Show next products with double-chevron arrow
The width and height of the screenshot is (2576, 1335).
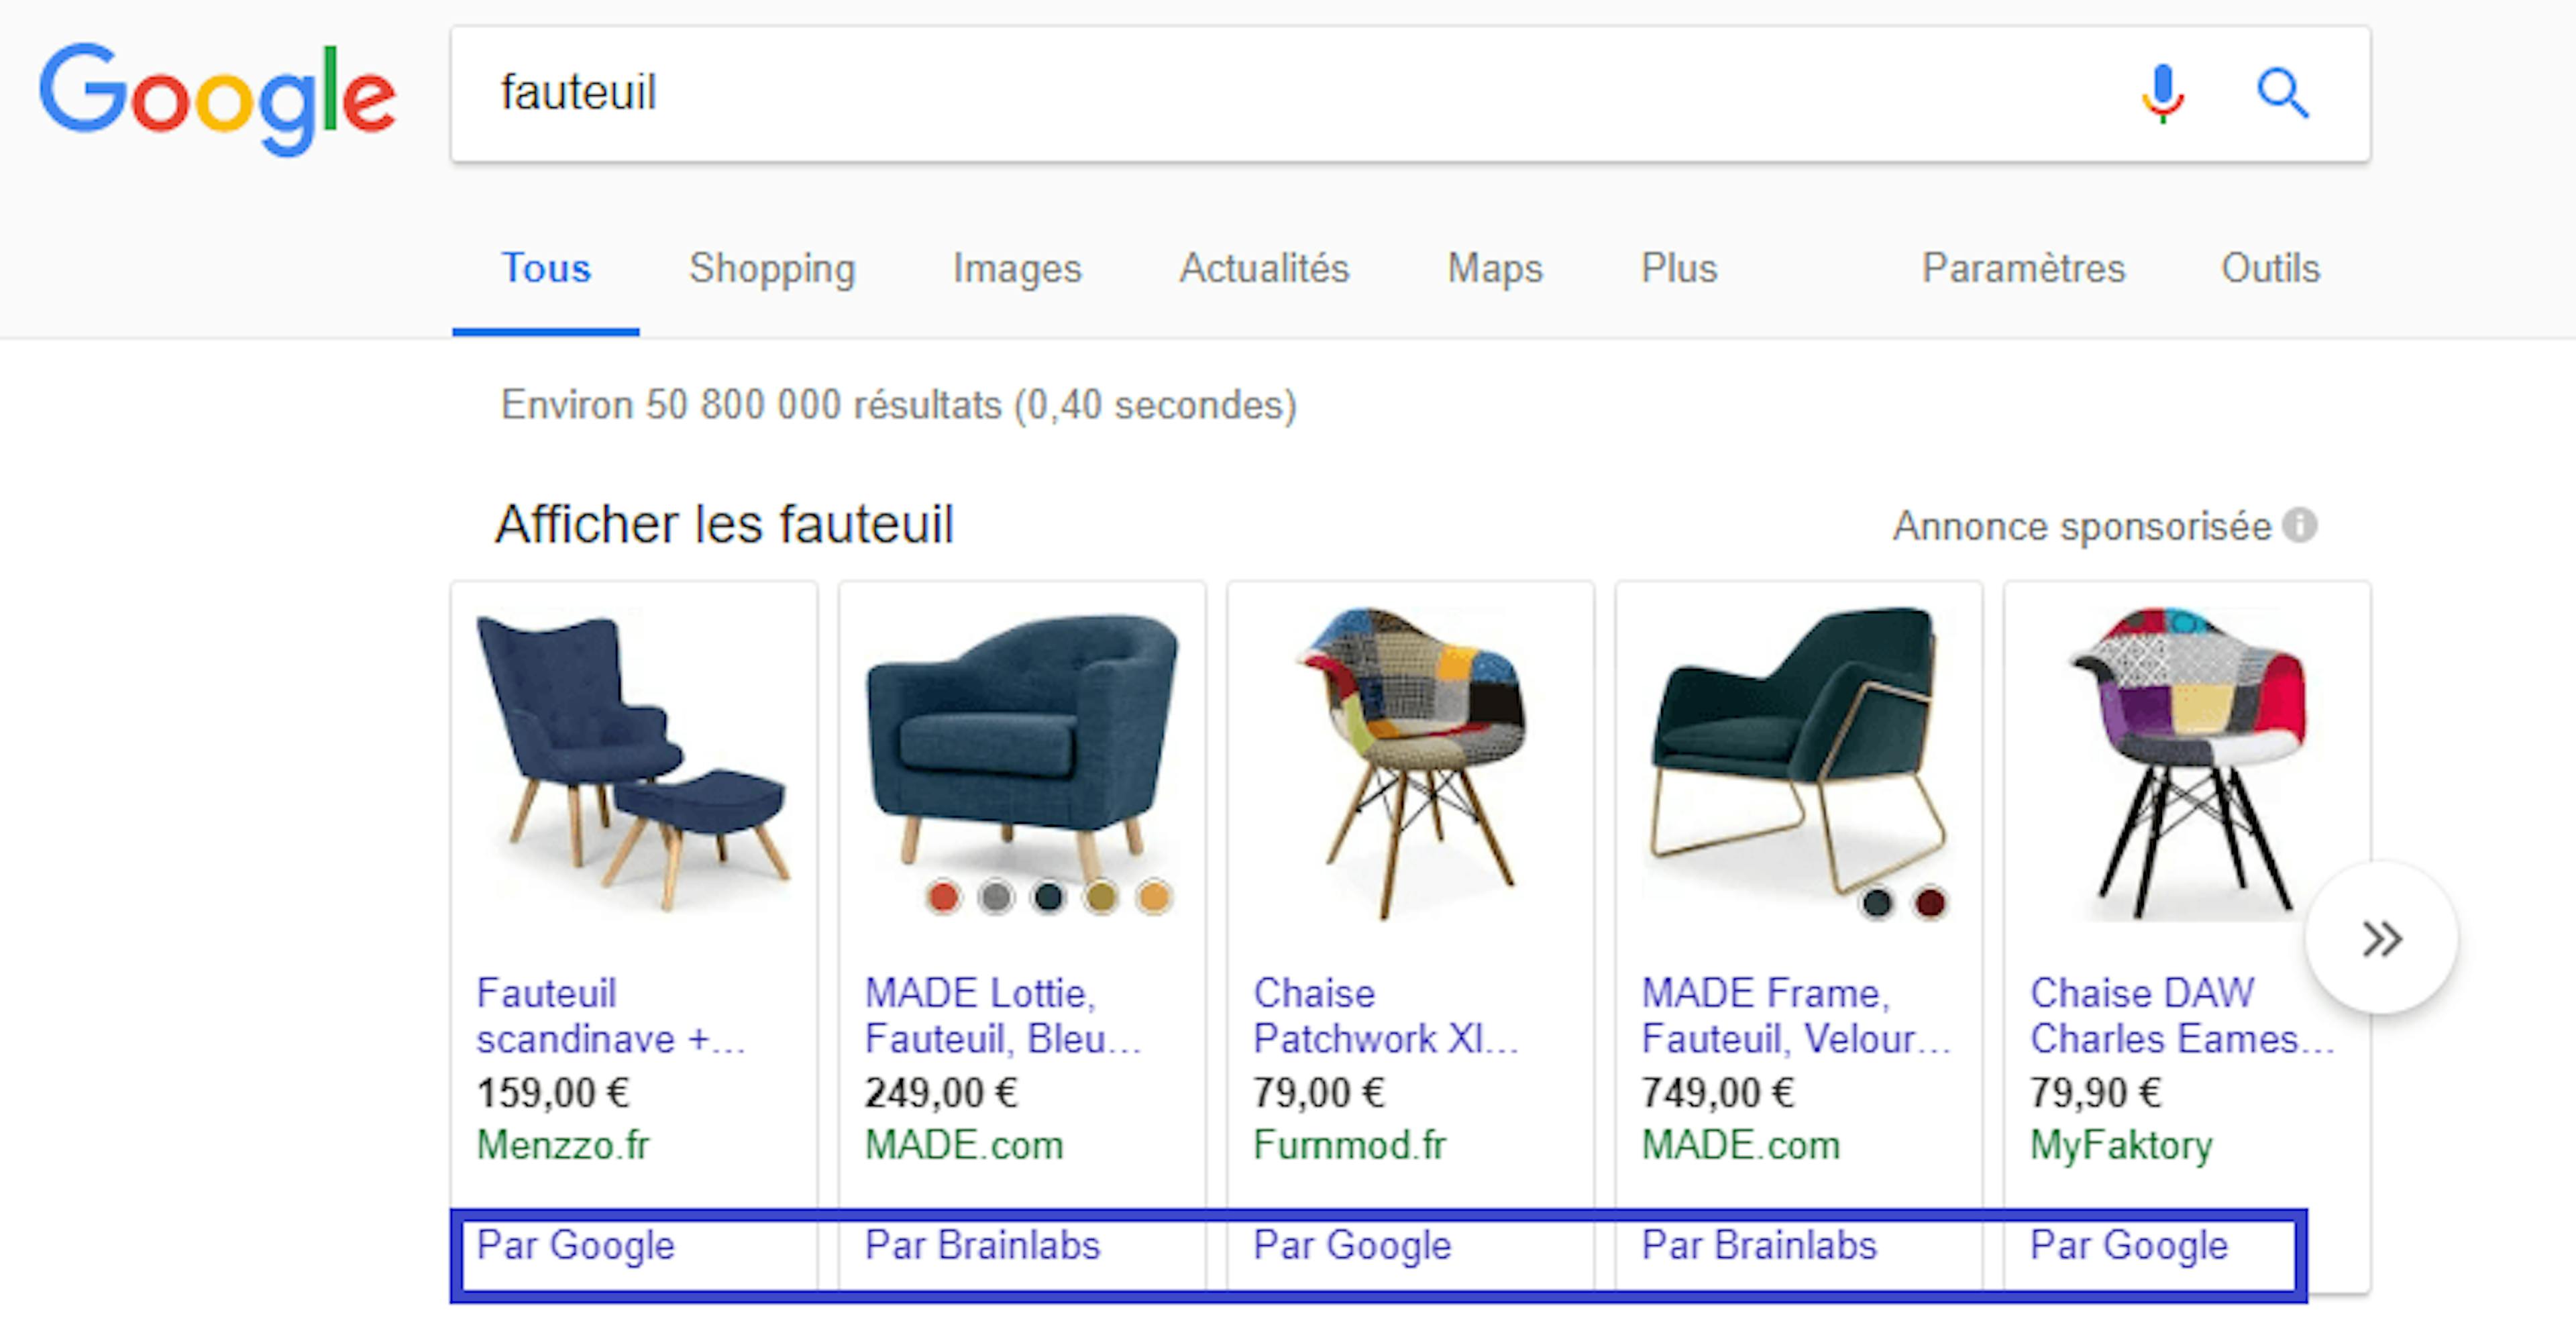(2381, 938)
